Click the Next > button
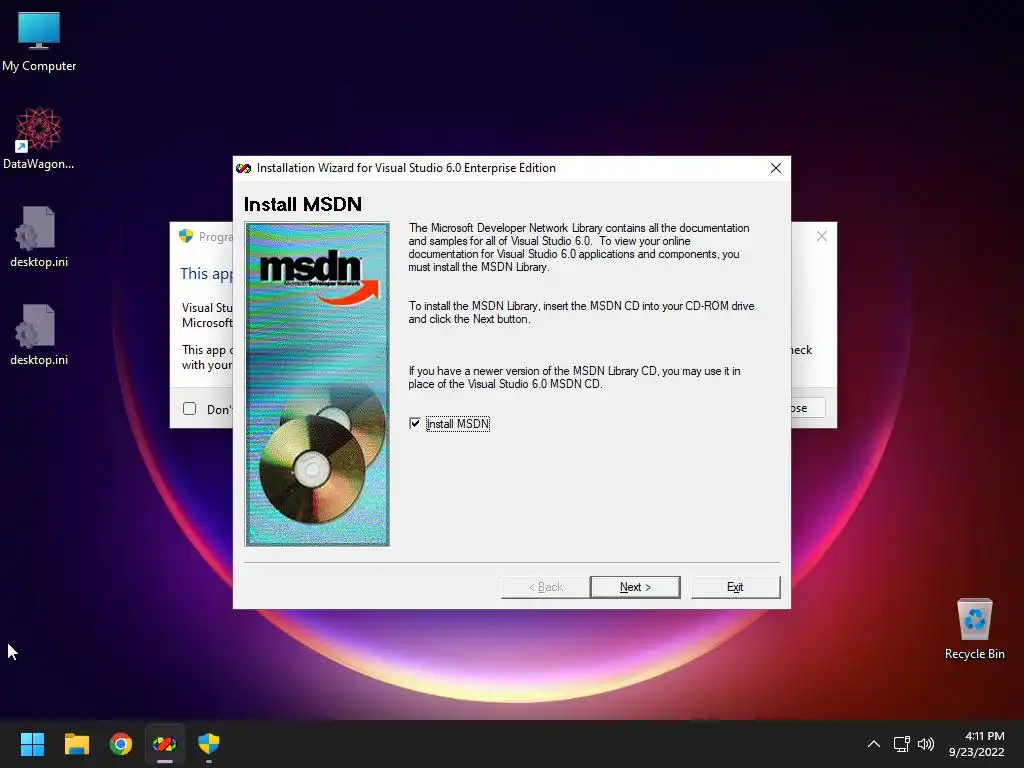Image resolution: width=1024 pixels, height=768 pixels. coord(635,586)
